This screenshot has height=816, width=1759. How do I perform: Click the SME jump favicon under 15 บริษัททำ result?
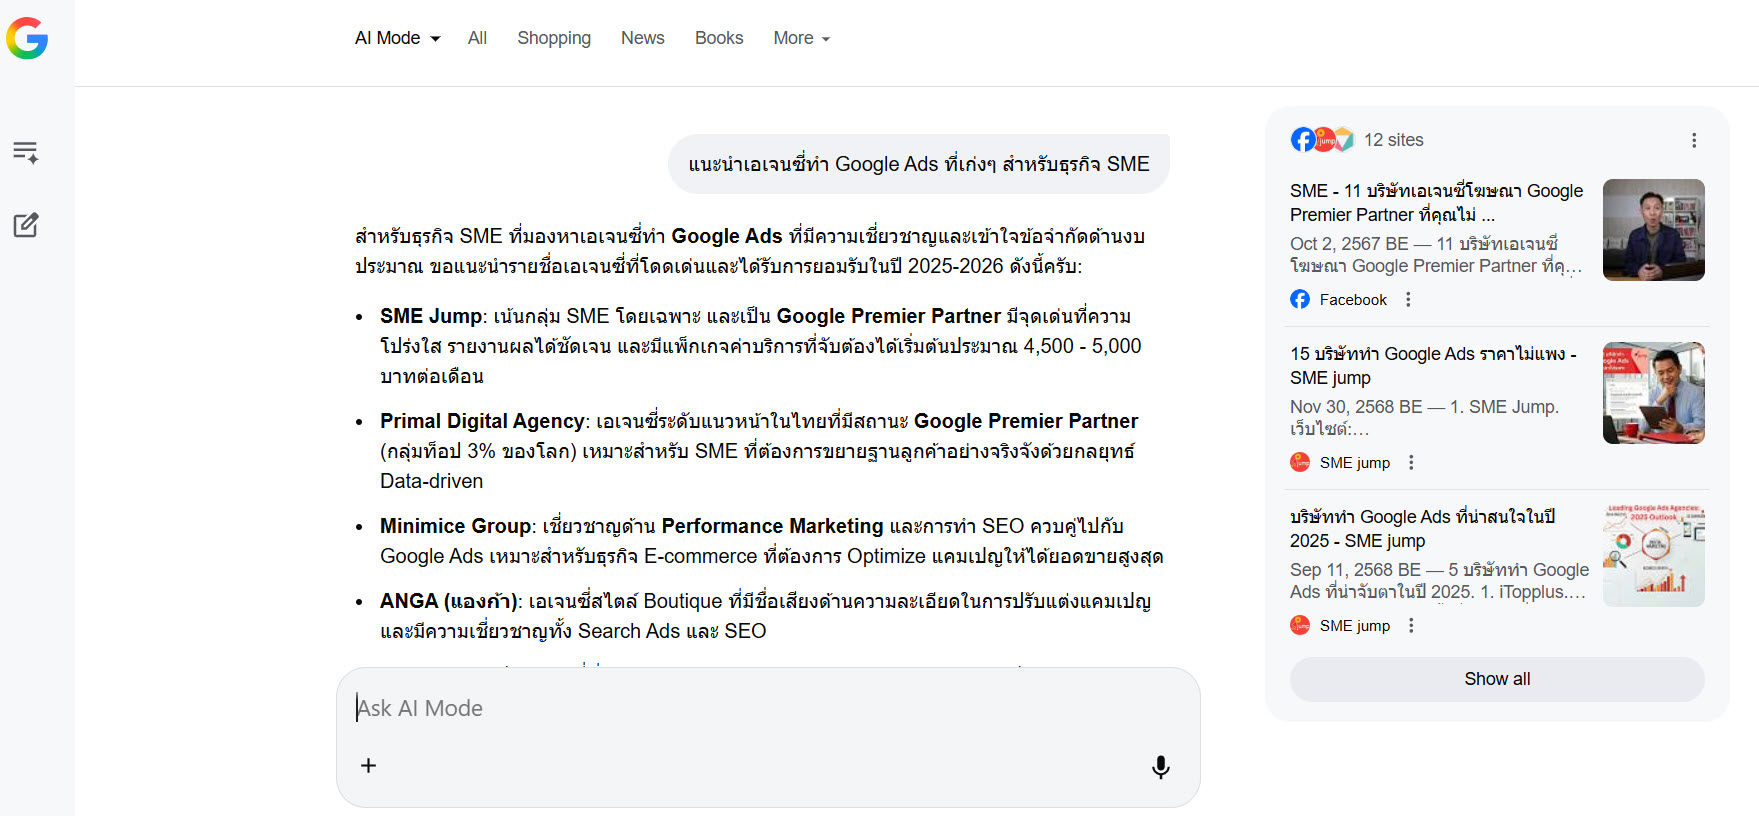pos(1300,462)
